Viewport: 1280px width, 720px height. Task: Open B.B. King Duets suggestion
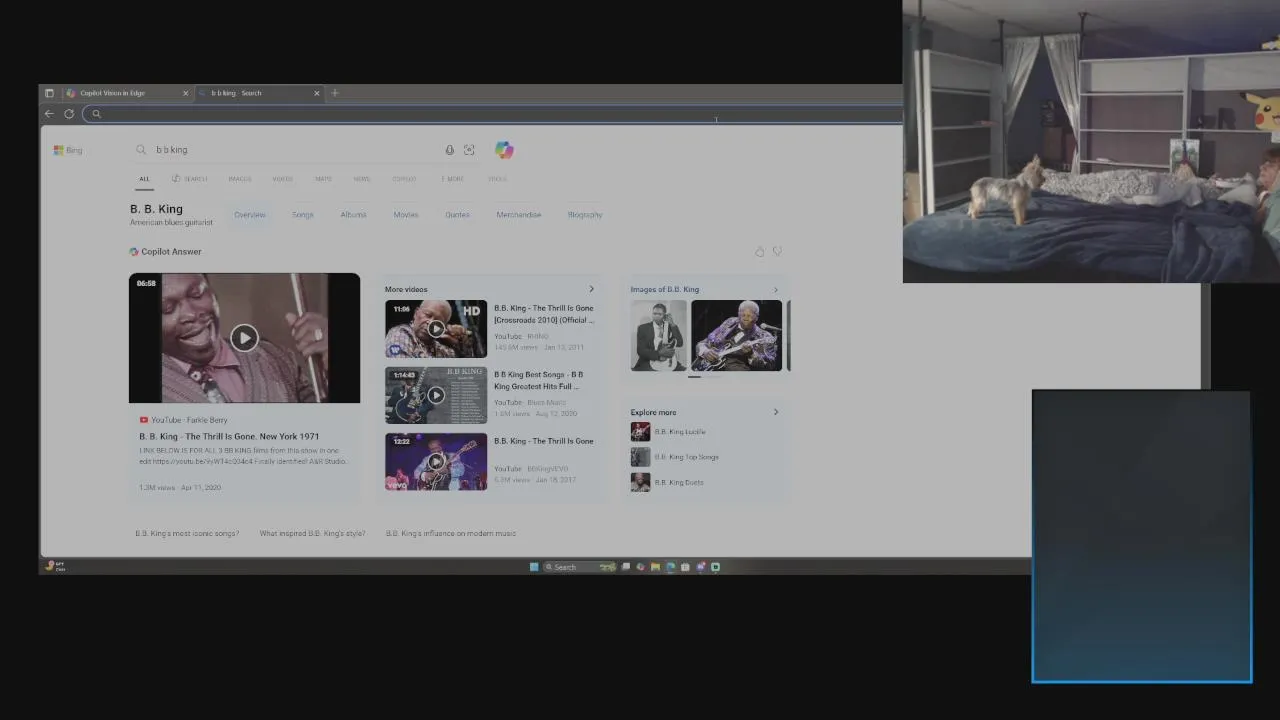point(667,482)
